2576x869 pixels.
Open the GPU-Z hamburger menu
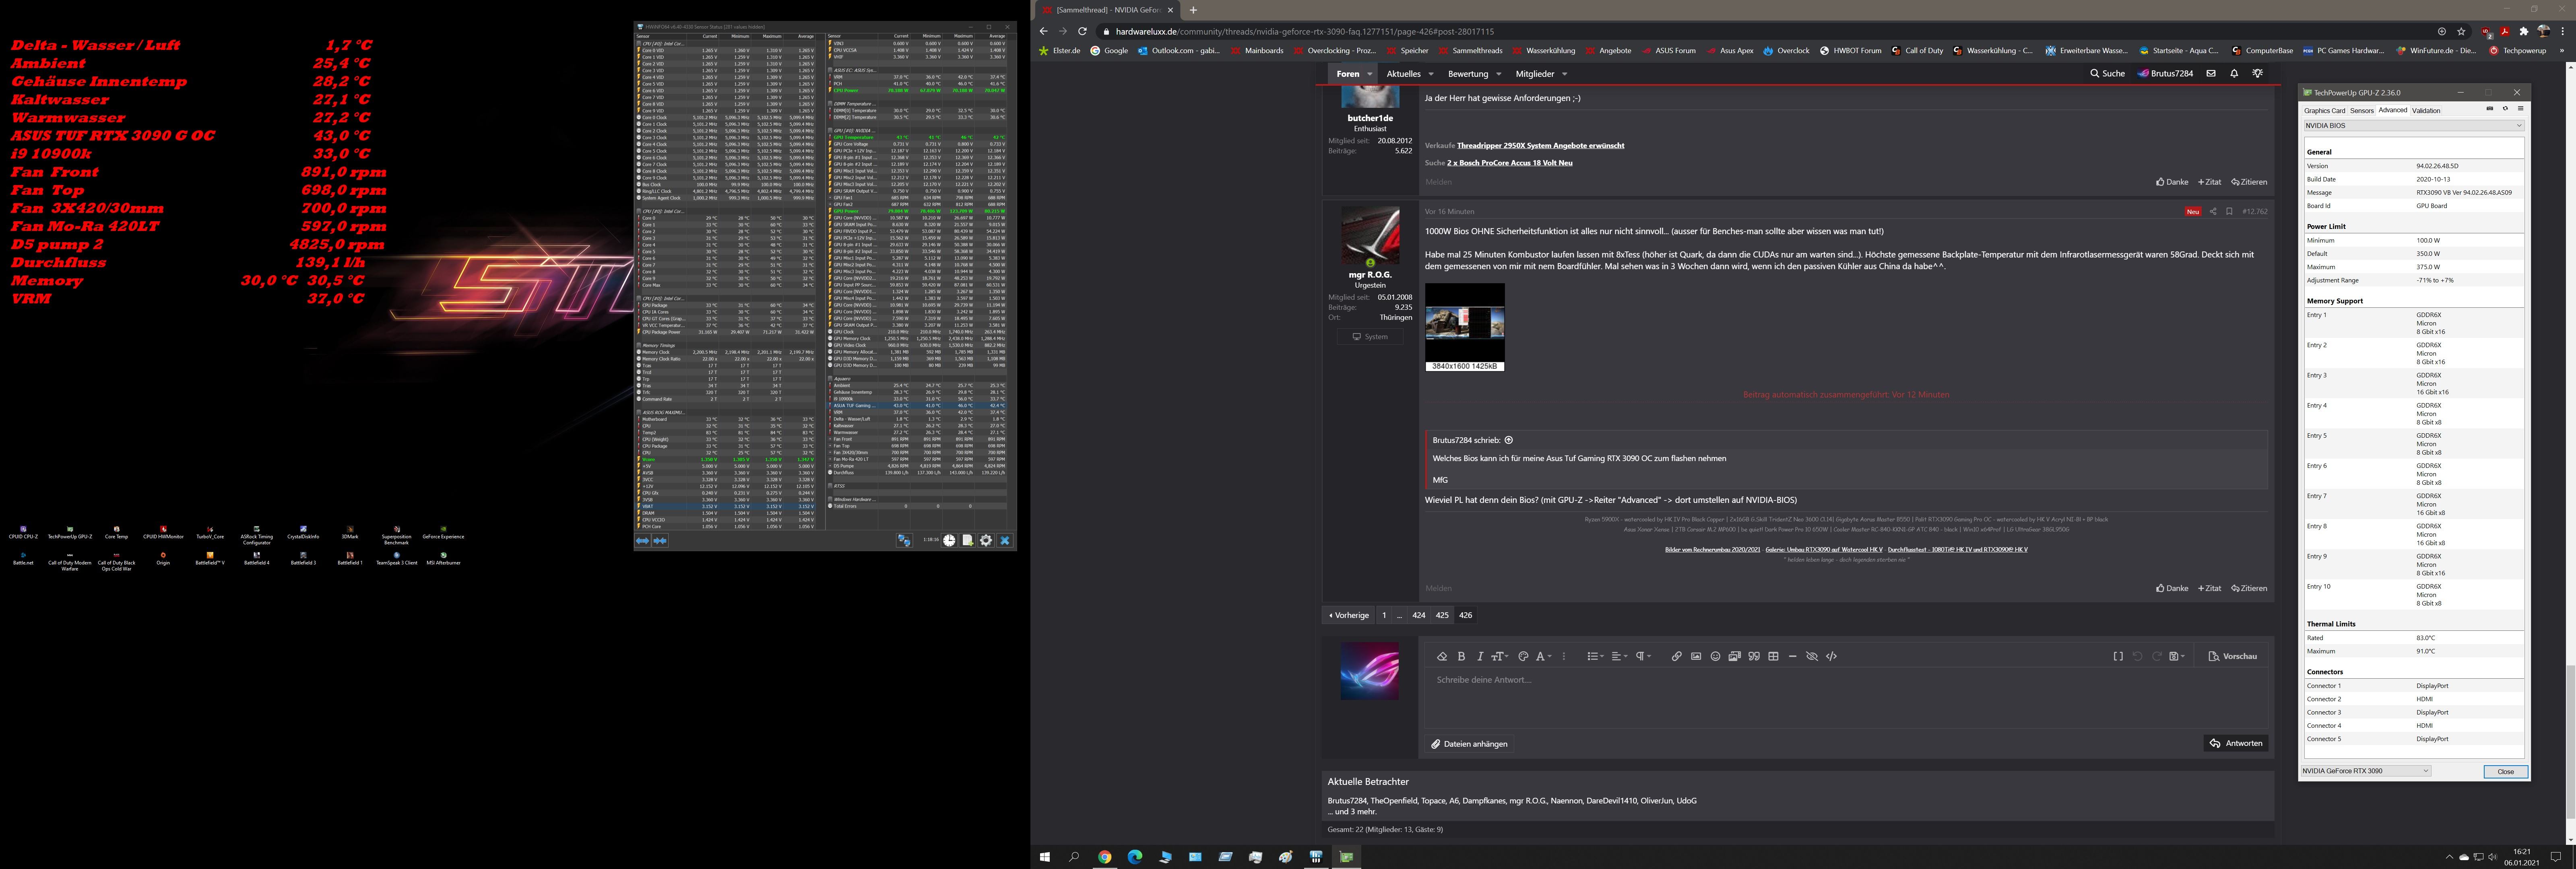click(x=2520, y=109)
